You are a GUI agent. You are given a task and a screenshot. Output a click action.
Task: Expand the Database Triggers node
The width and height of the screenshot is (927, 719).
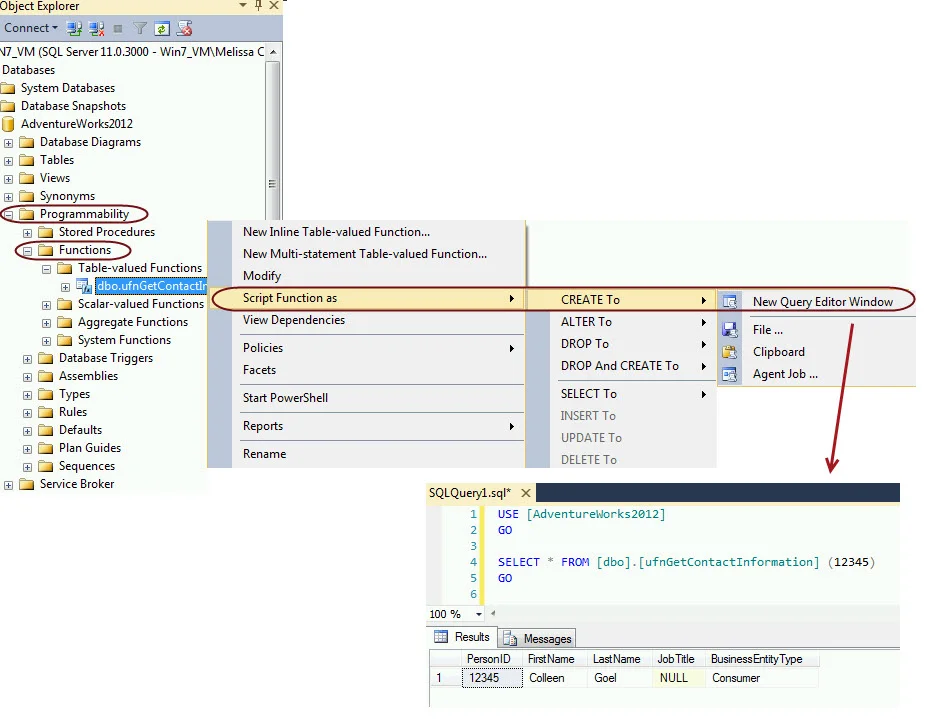click(x=27, y=359)
